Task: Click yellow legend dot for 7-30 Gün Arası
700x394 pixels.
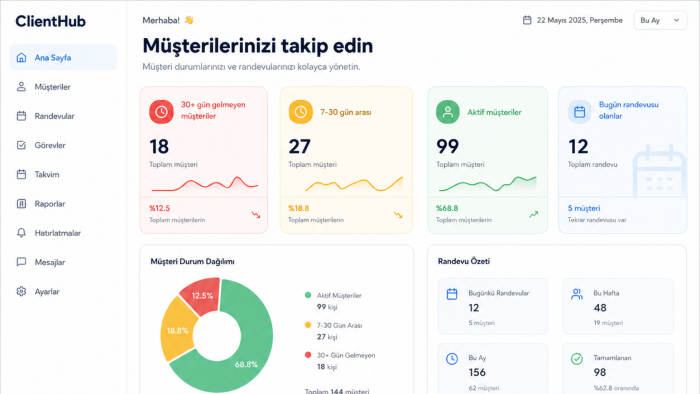Action: pos(308,325)
